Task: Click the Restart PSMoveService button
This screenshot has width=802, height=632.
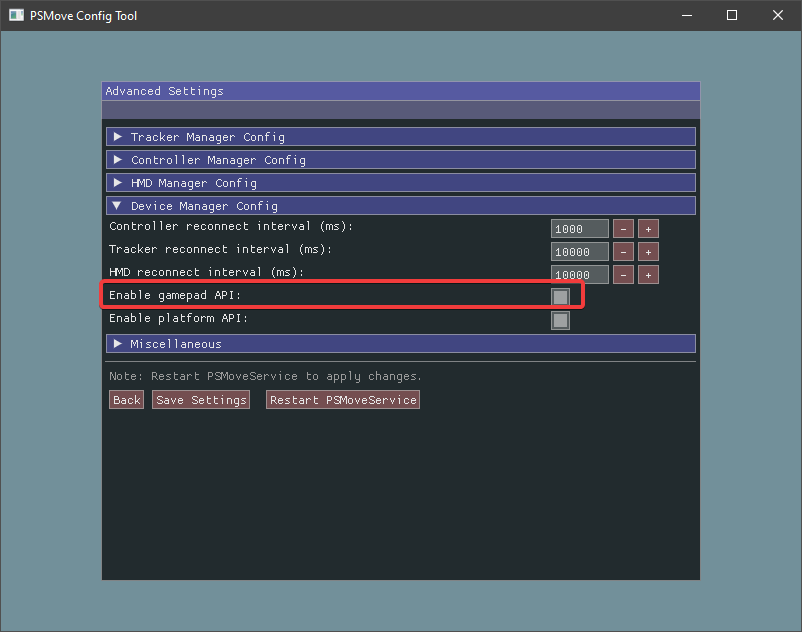Action: pos(342,399)
